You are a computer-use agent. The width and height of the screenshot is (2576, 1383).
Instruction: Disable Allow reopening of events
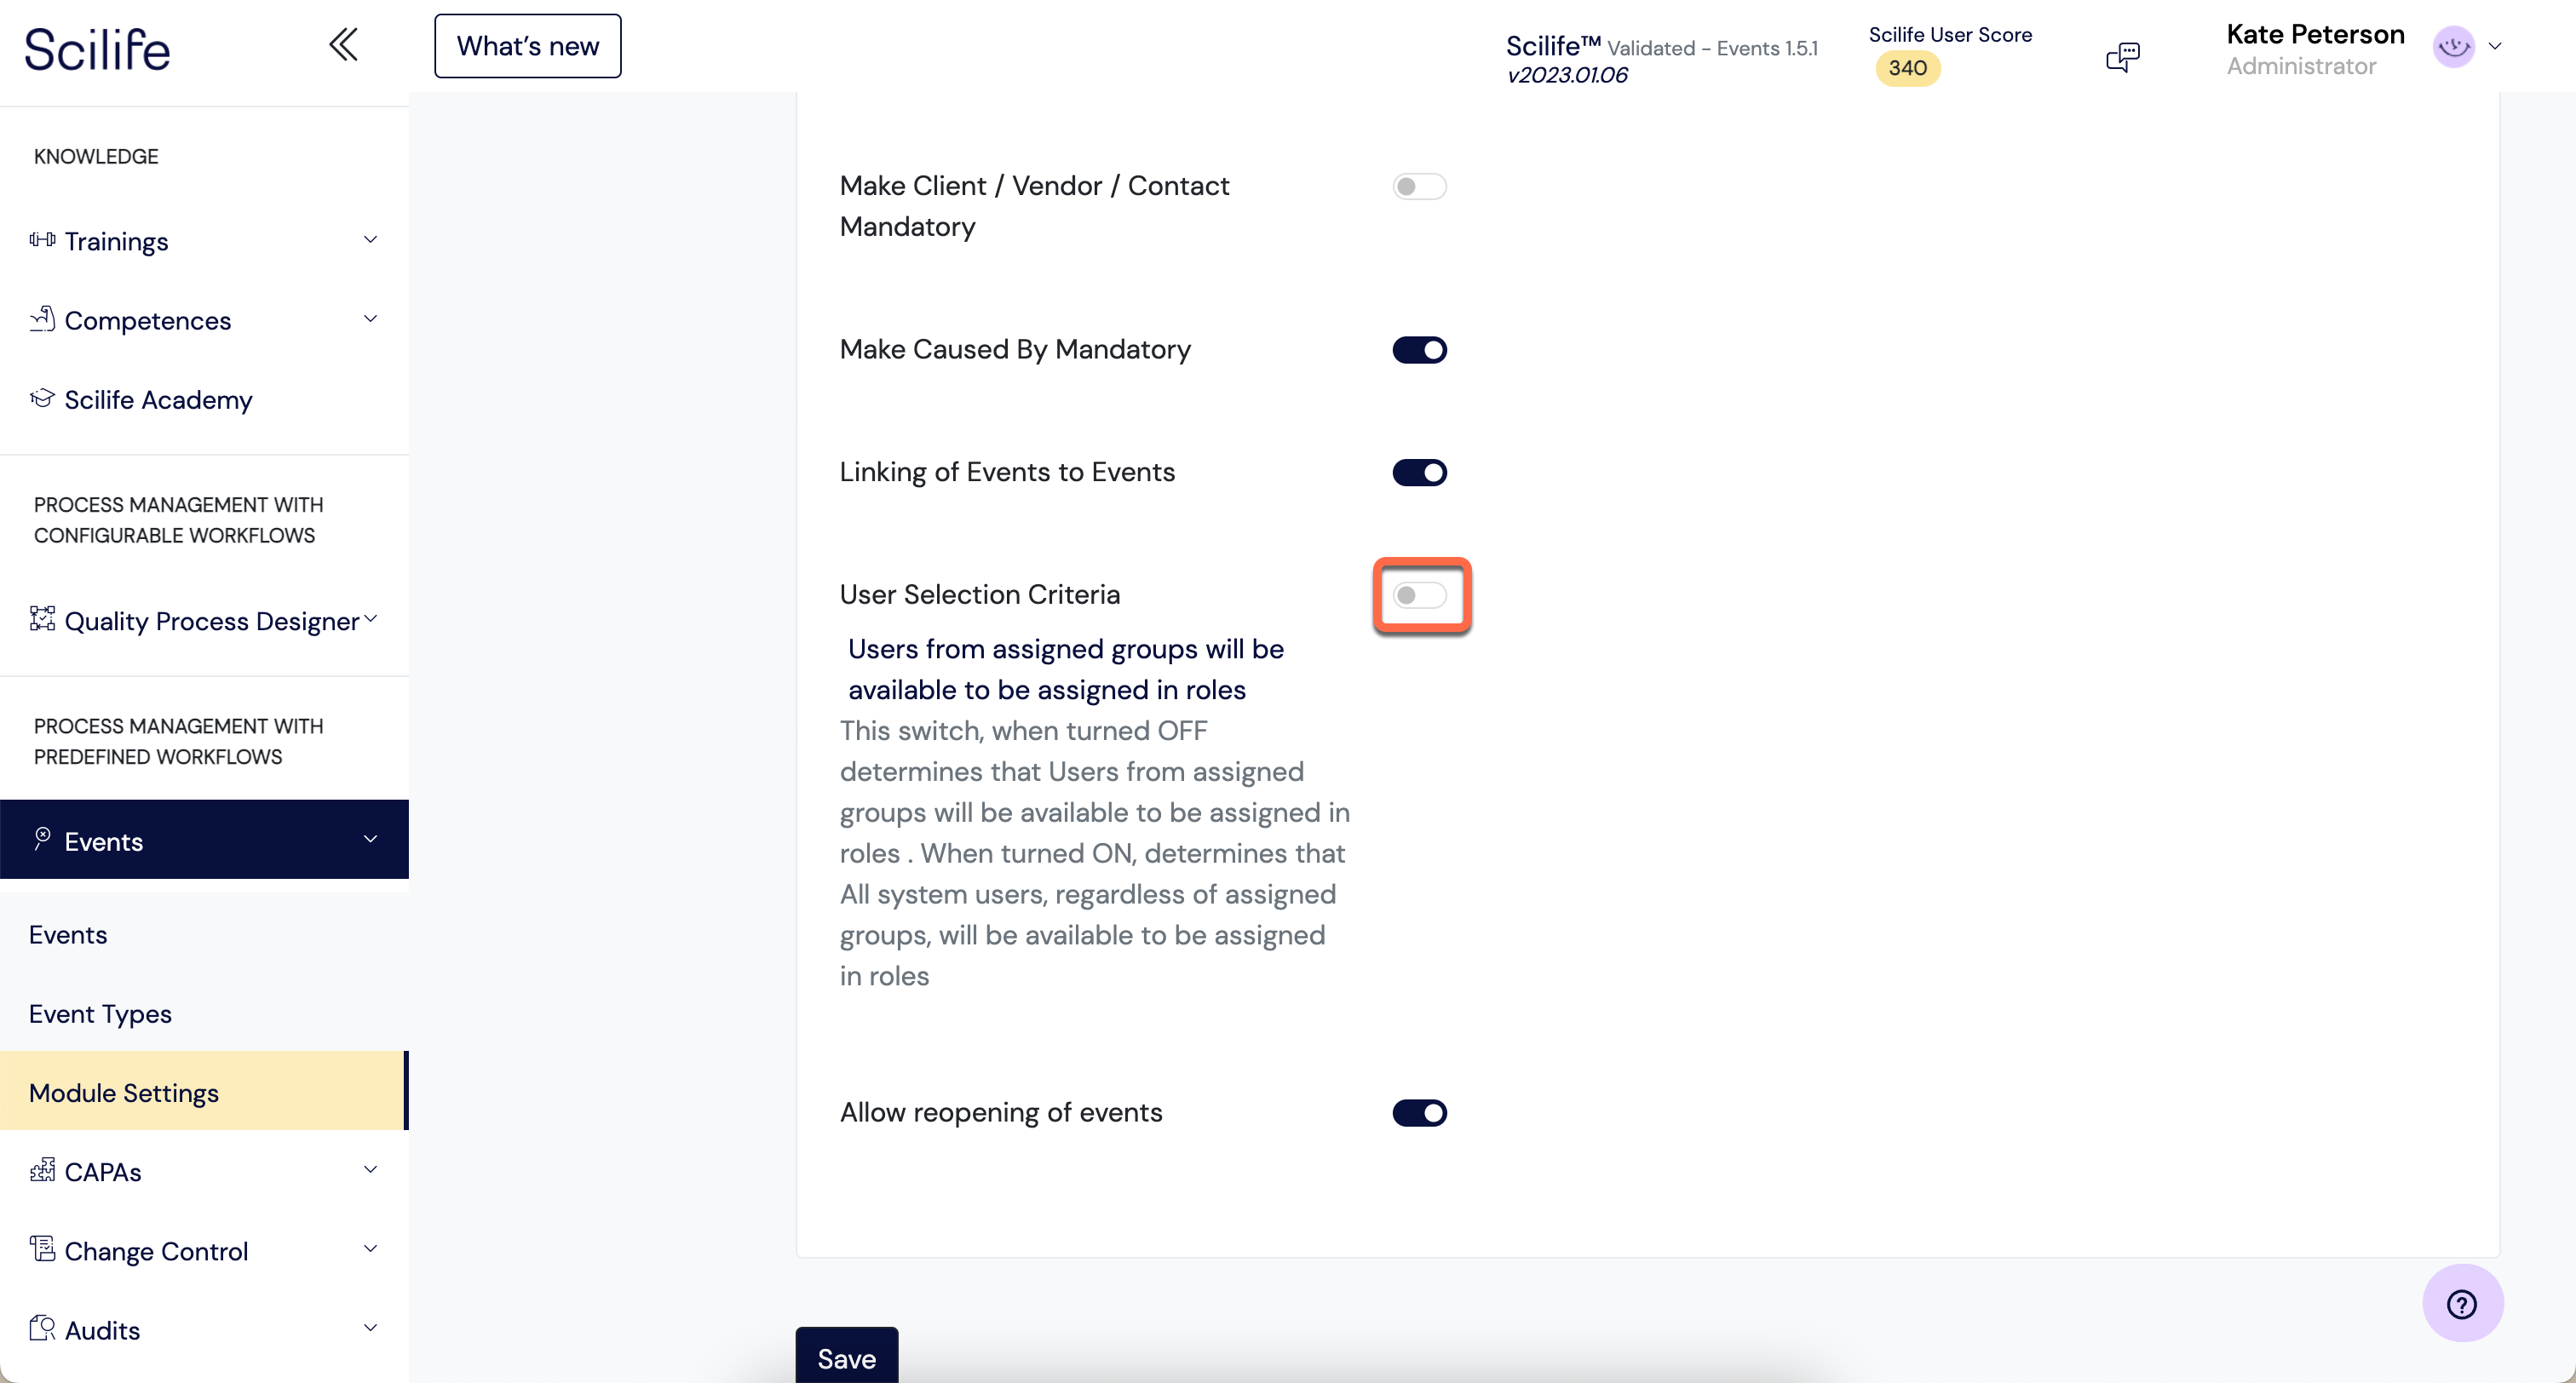click(x=1419, y=1113)
